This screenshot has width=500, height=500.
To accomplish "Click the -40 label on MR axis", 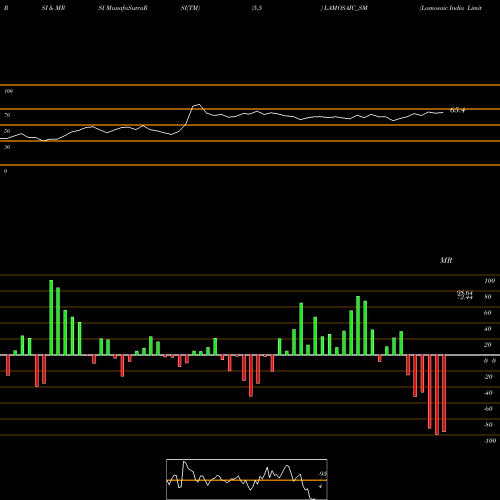I will coord(488,393).
